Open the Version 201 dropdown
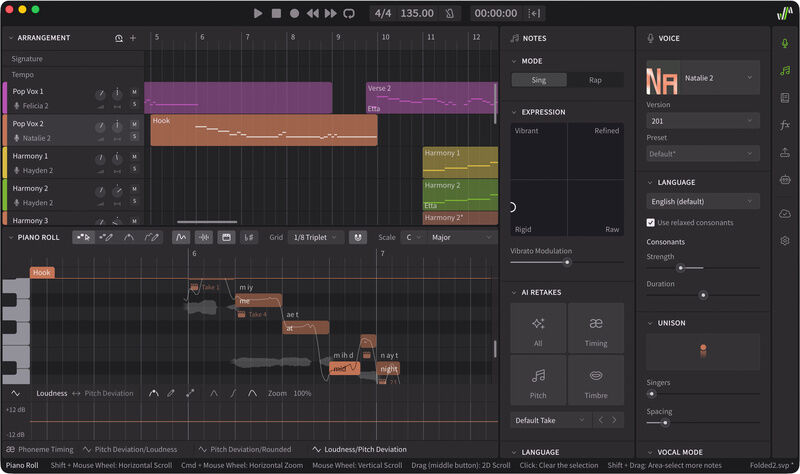800x474 pixels. click(703, 121)
